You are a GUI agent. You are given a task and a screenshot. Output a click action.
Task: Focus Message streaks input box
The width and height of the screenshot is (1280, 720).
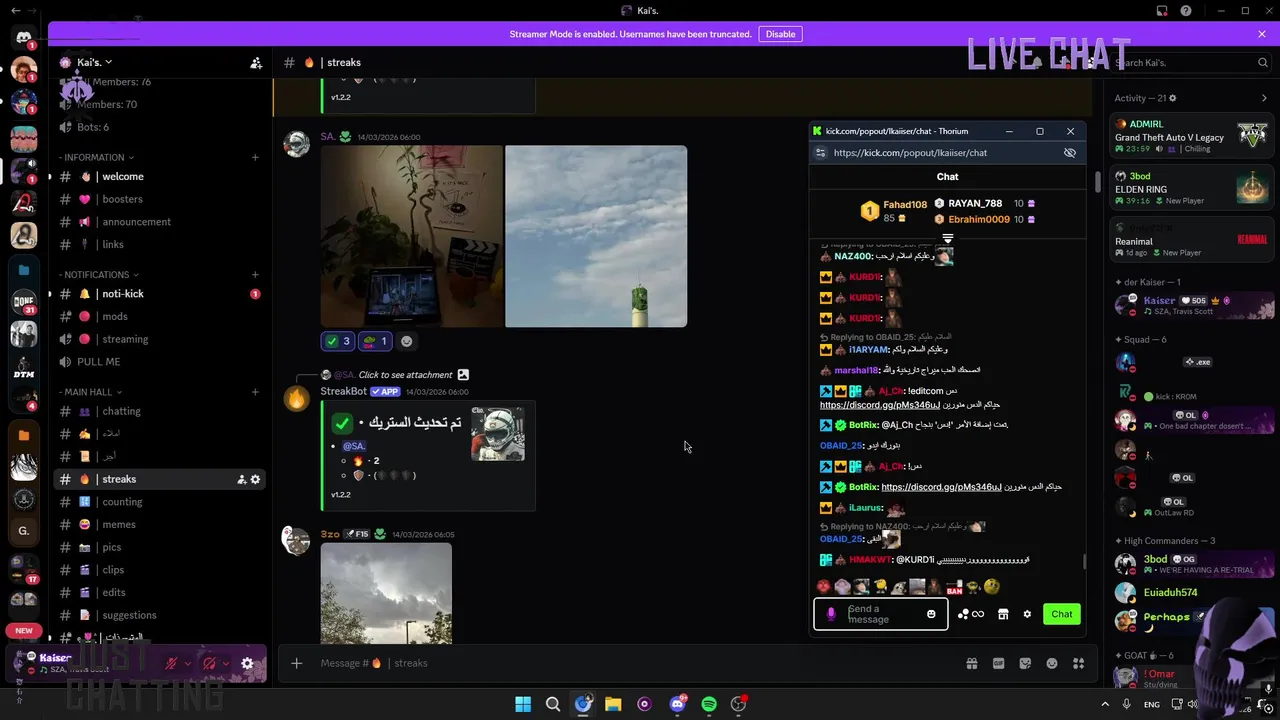point(630,663)
